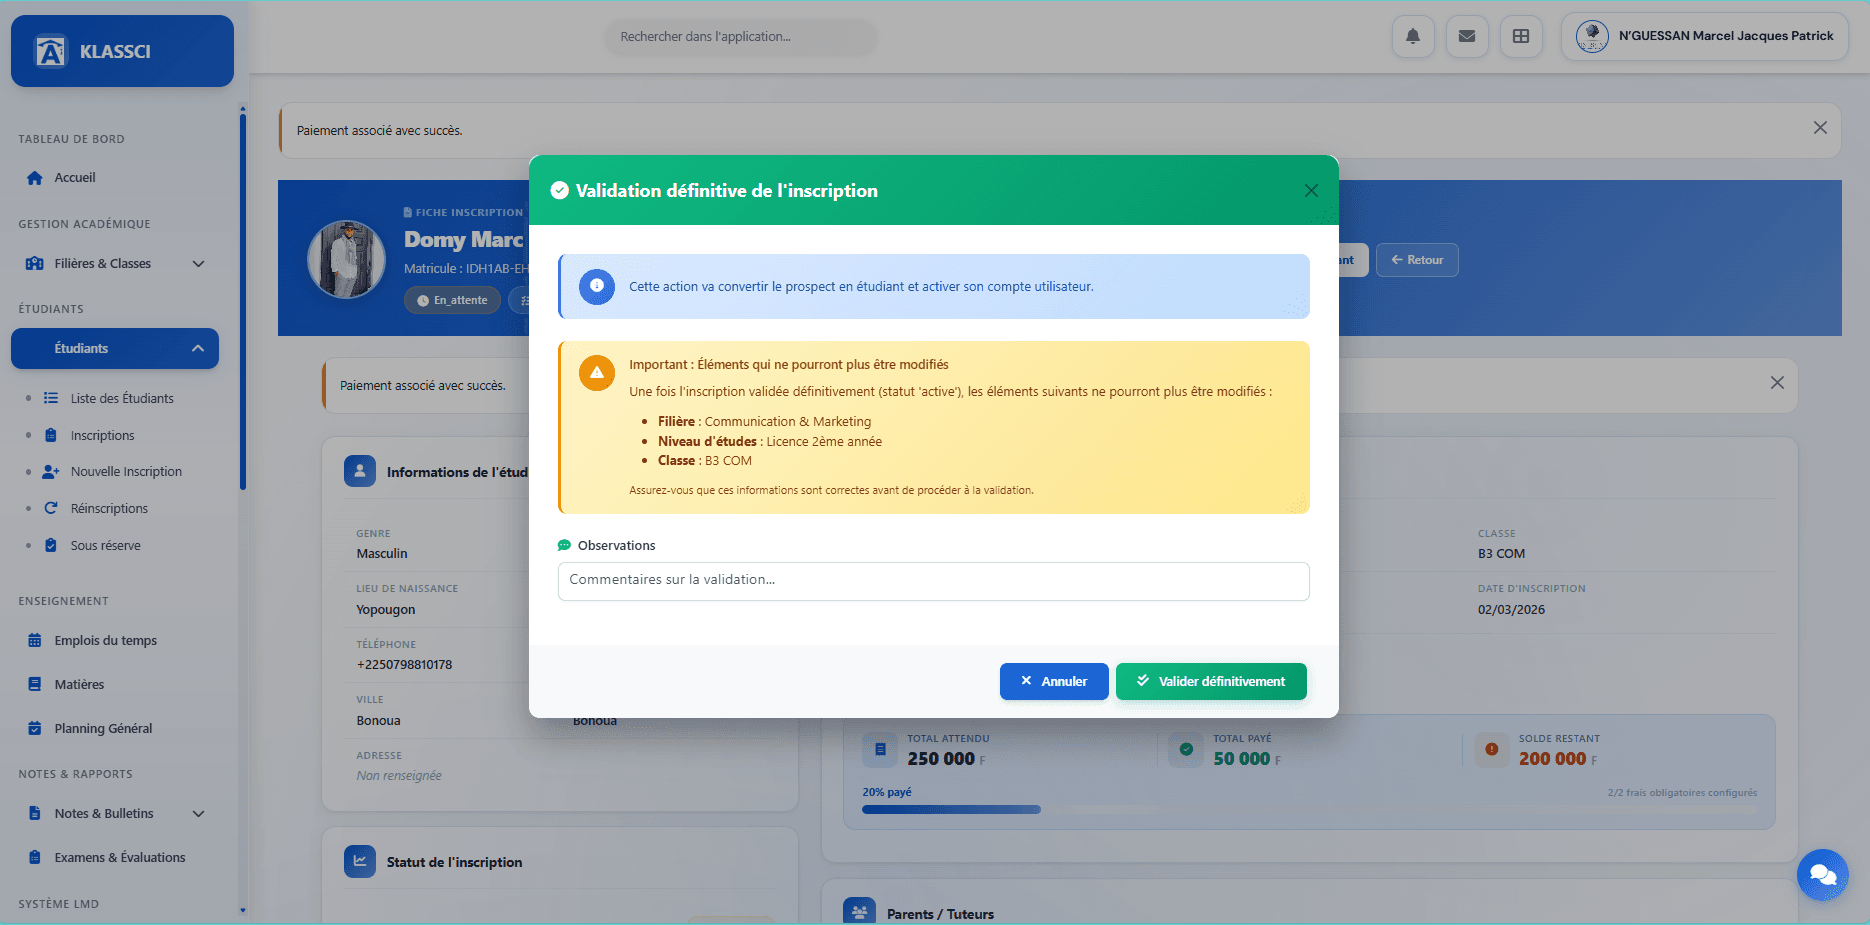The image size is (1870, 925).
Task: Dismiss second Paiement associé alert
Action: tap(1777, 383)
